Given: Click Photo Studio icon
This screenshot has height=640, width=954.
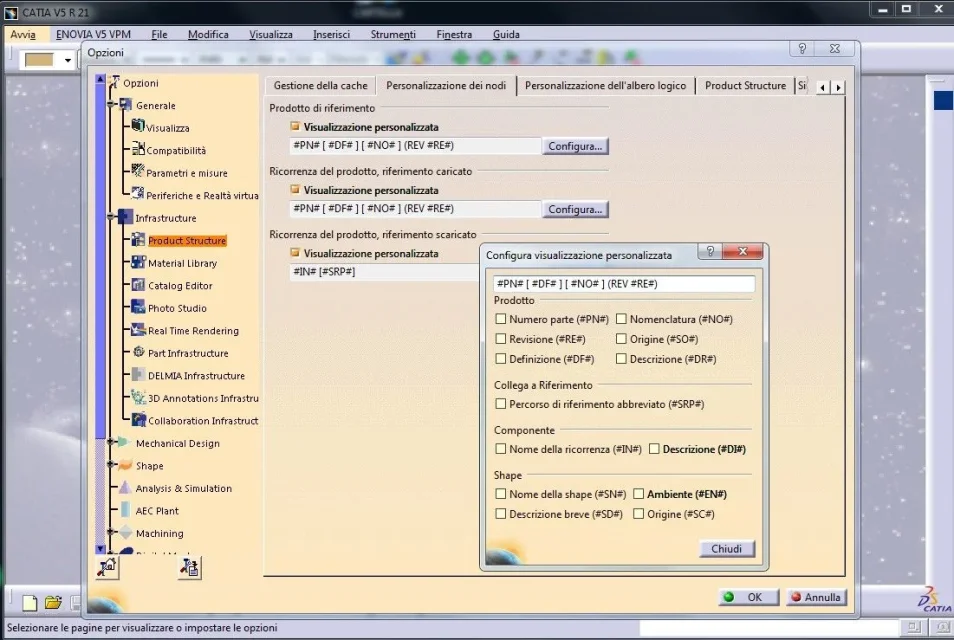Looking at the screenshot, I should tap(139, 307).
